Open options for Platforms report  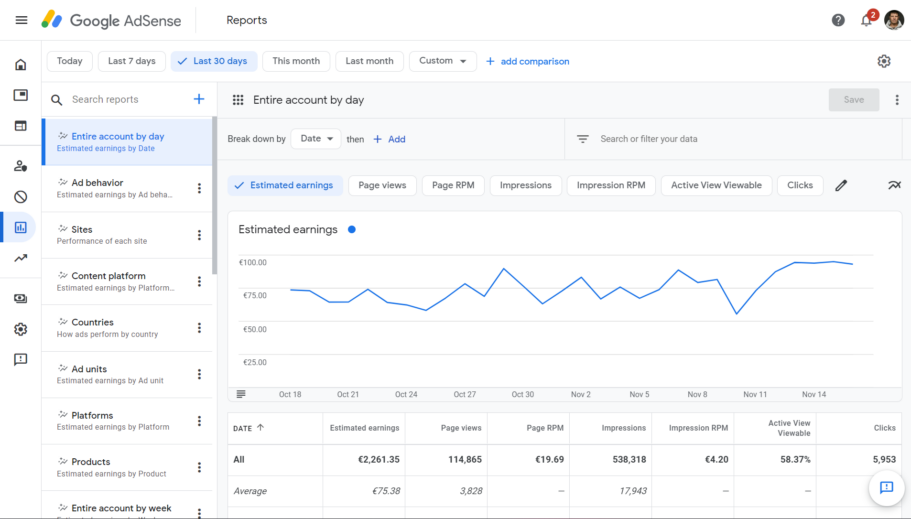[199, 421]
